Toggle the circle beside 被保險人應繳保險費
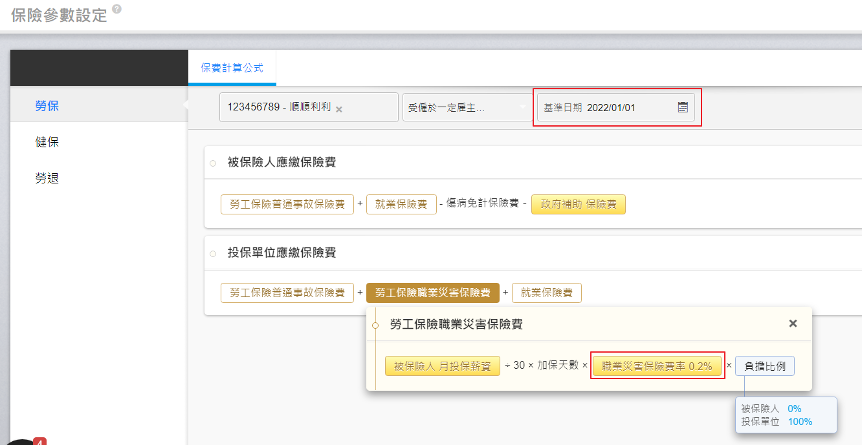Viewport: 862px width, 445px height. pyautogui.click(x=213, y=163)
